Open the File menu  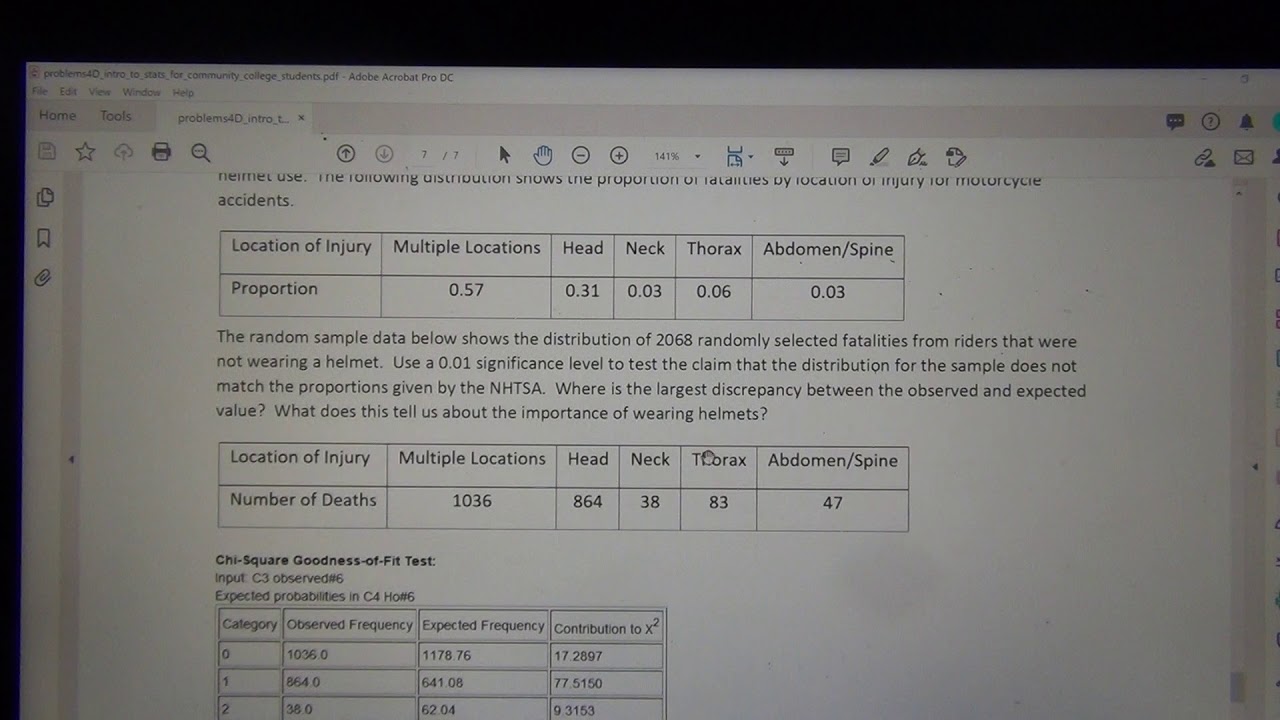point(39,92)
